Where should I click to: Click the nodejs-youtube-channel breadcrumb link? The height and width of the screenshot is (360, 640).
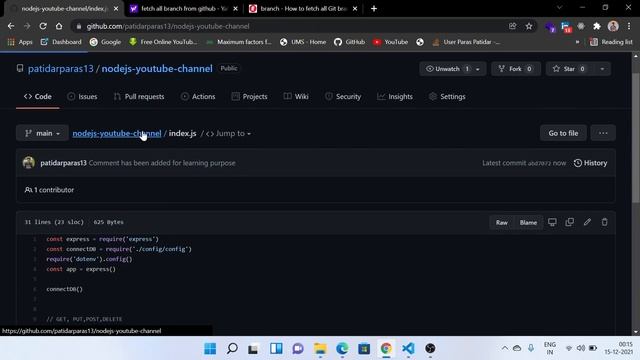point(117,133)
